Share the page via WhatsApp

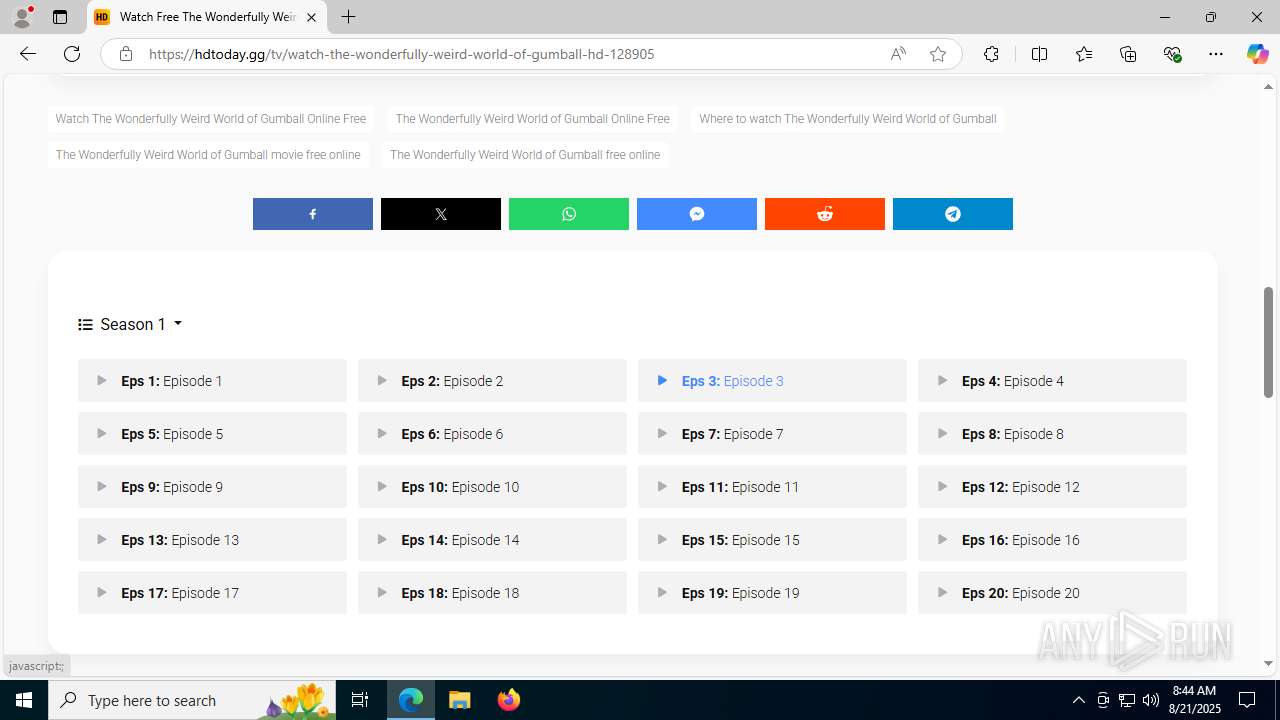(x=569, y=214)
